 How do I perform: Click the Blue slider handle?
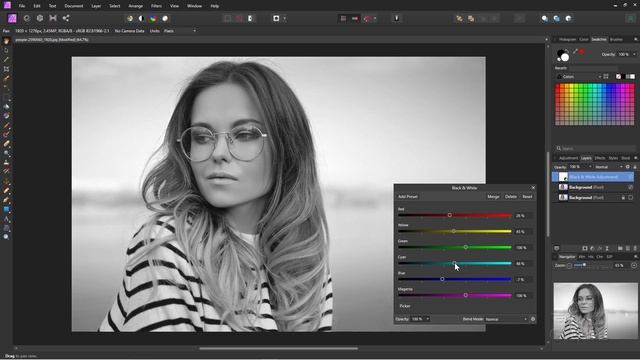click(x=442, y=279)
